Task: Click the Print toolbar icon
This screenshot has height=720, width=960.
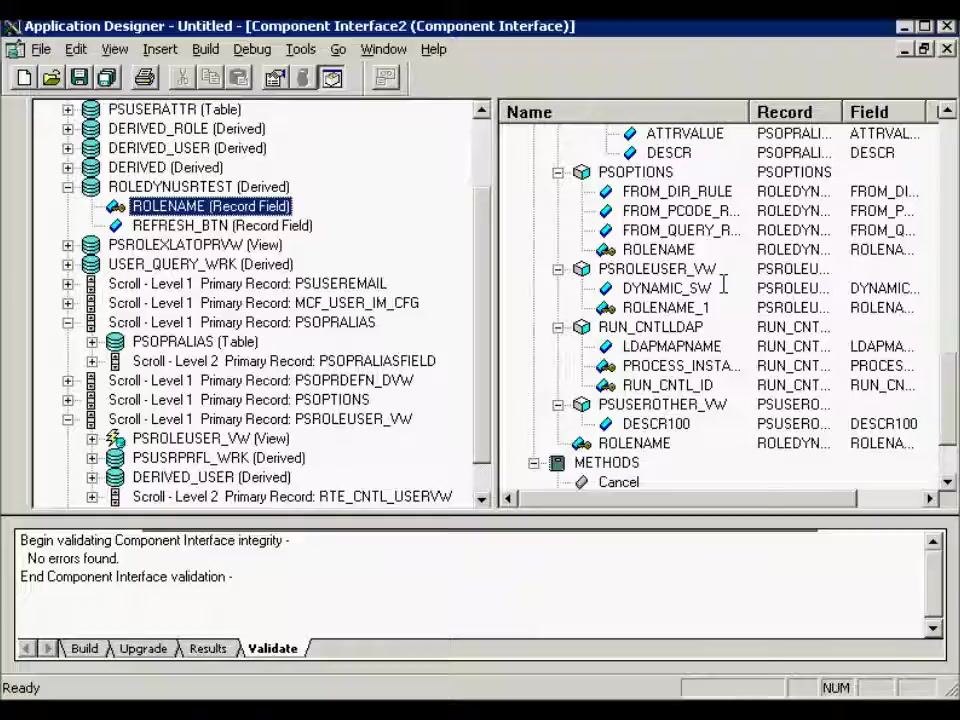Action: (x=144, y=78)
